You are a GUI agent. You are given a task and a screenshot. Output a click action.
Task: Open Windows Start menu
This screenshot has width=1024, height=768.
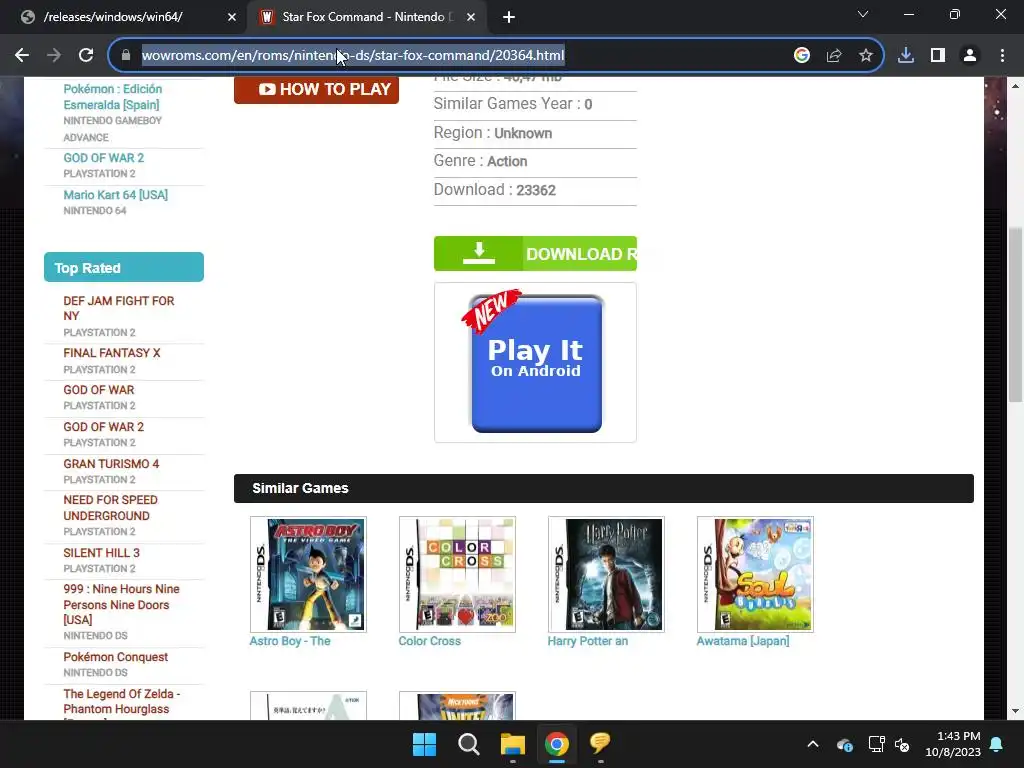(x=424, y=744)
